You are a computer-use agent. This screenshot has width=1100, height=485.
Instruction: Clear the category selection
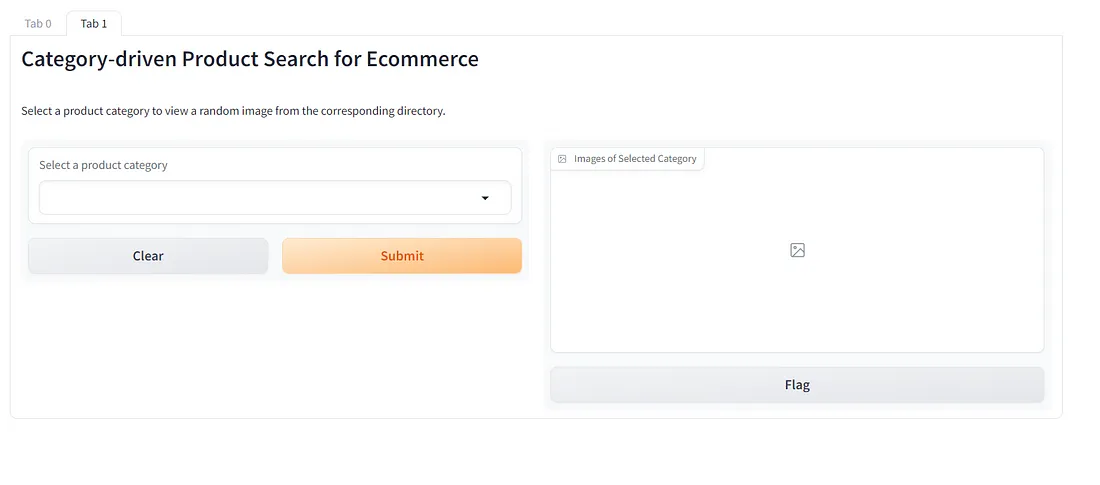click(x=148, y=255)
